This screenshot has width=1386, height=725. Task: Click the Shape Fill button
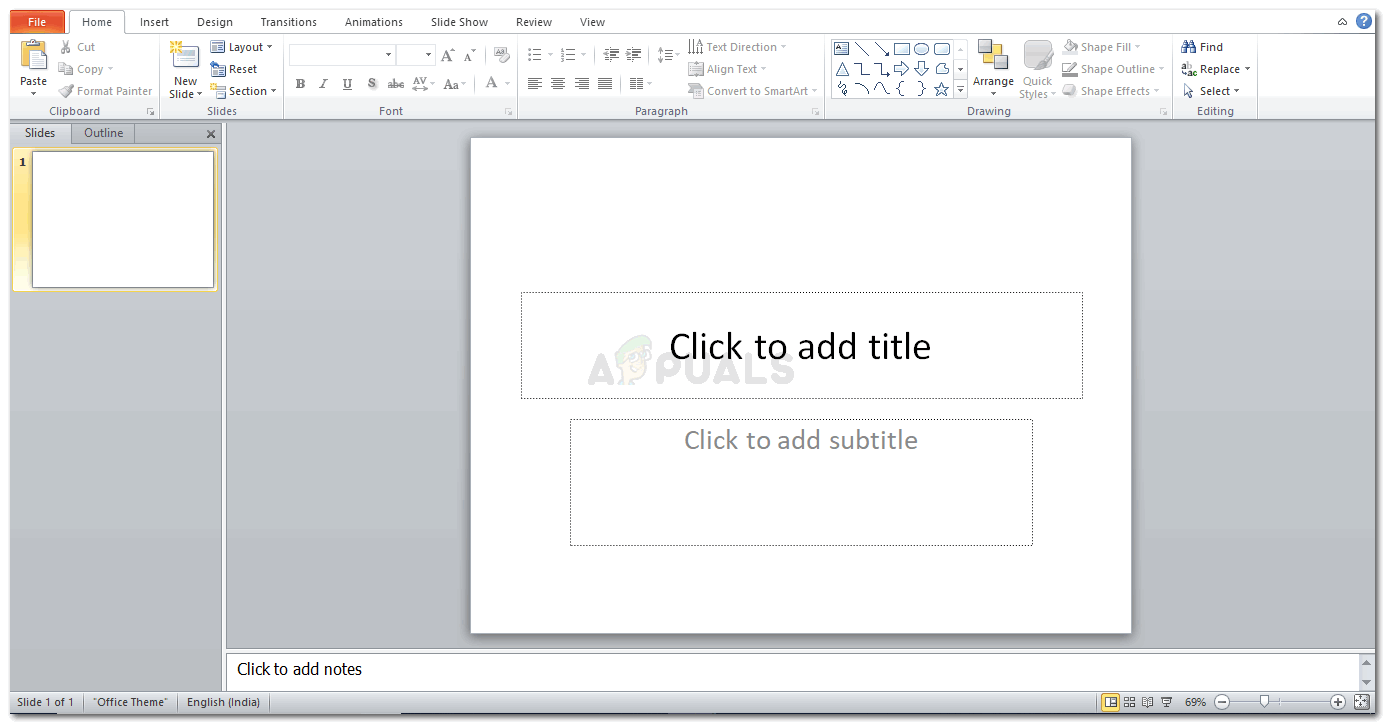tap(1101, 47)
